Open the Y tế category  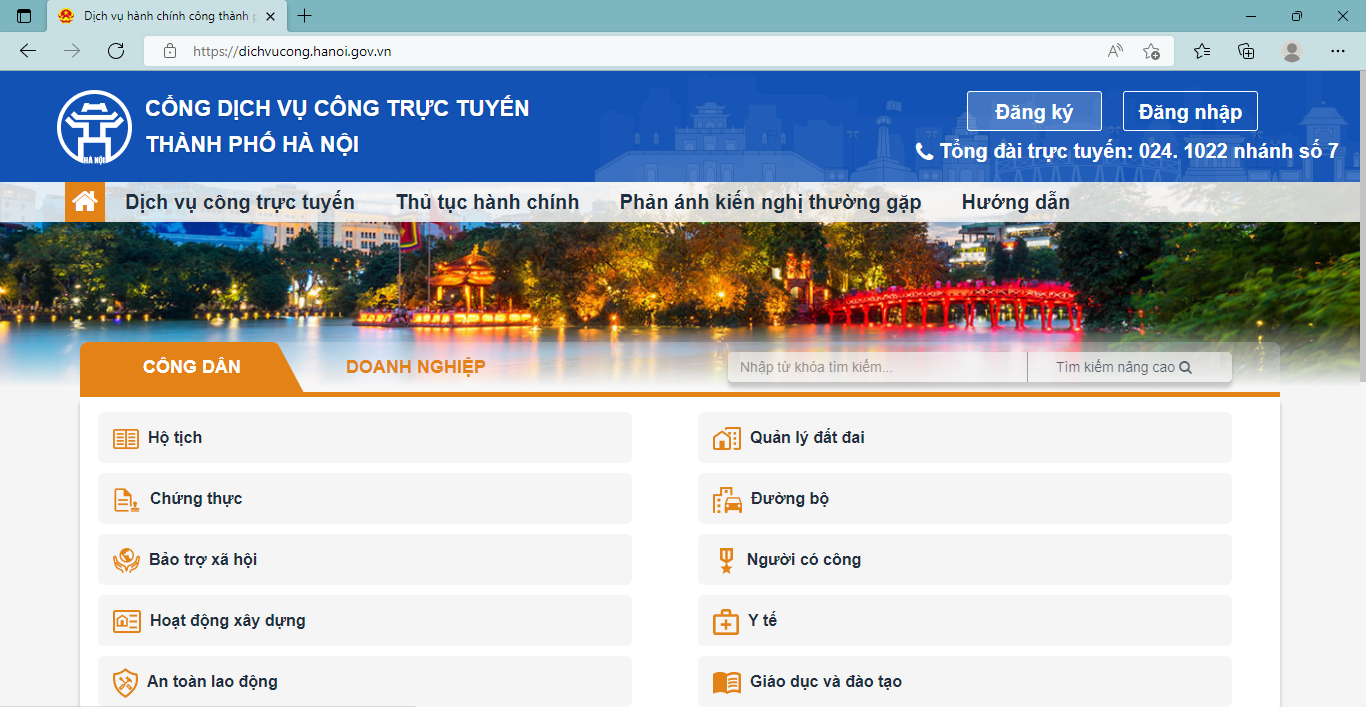pyautogui.click(x=965, y=621)
